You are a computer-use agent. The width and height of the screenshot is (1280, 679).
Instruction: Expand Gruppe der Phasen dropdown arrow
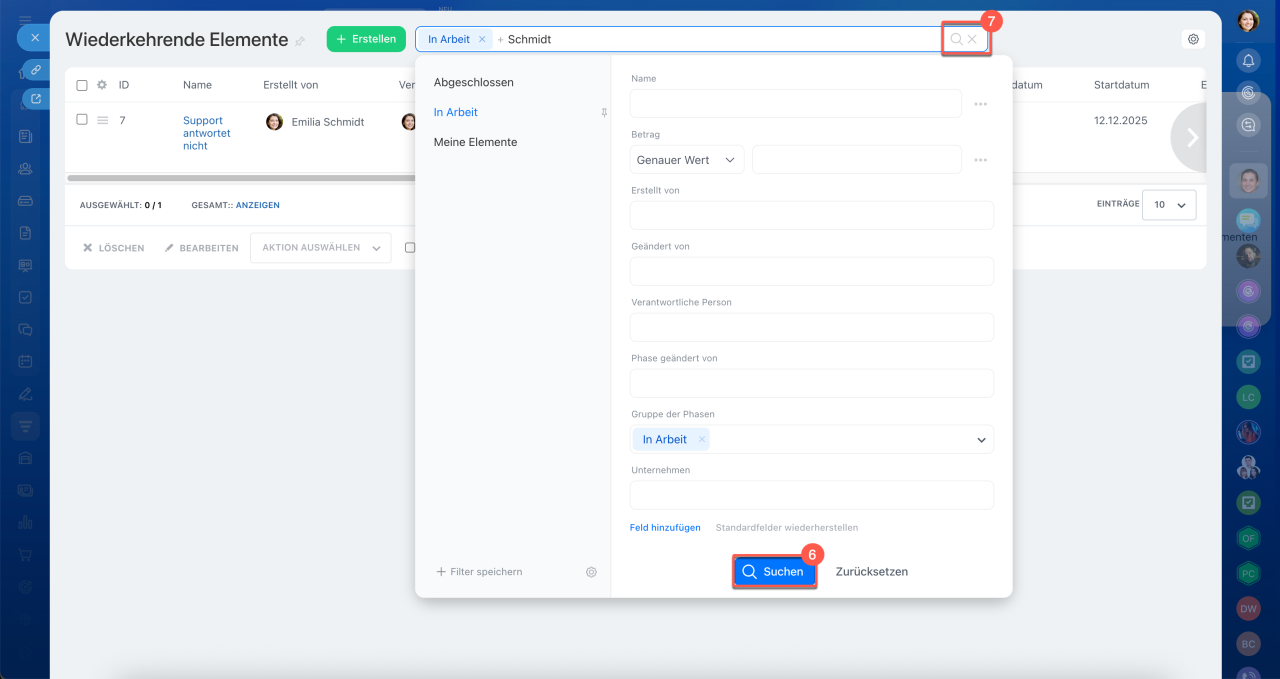click(x=981, y=440)
